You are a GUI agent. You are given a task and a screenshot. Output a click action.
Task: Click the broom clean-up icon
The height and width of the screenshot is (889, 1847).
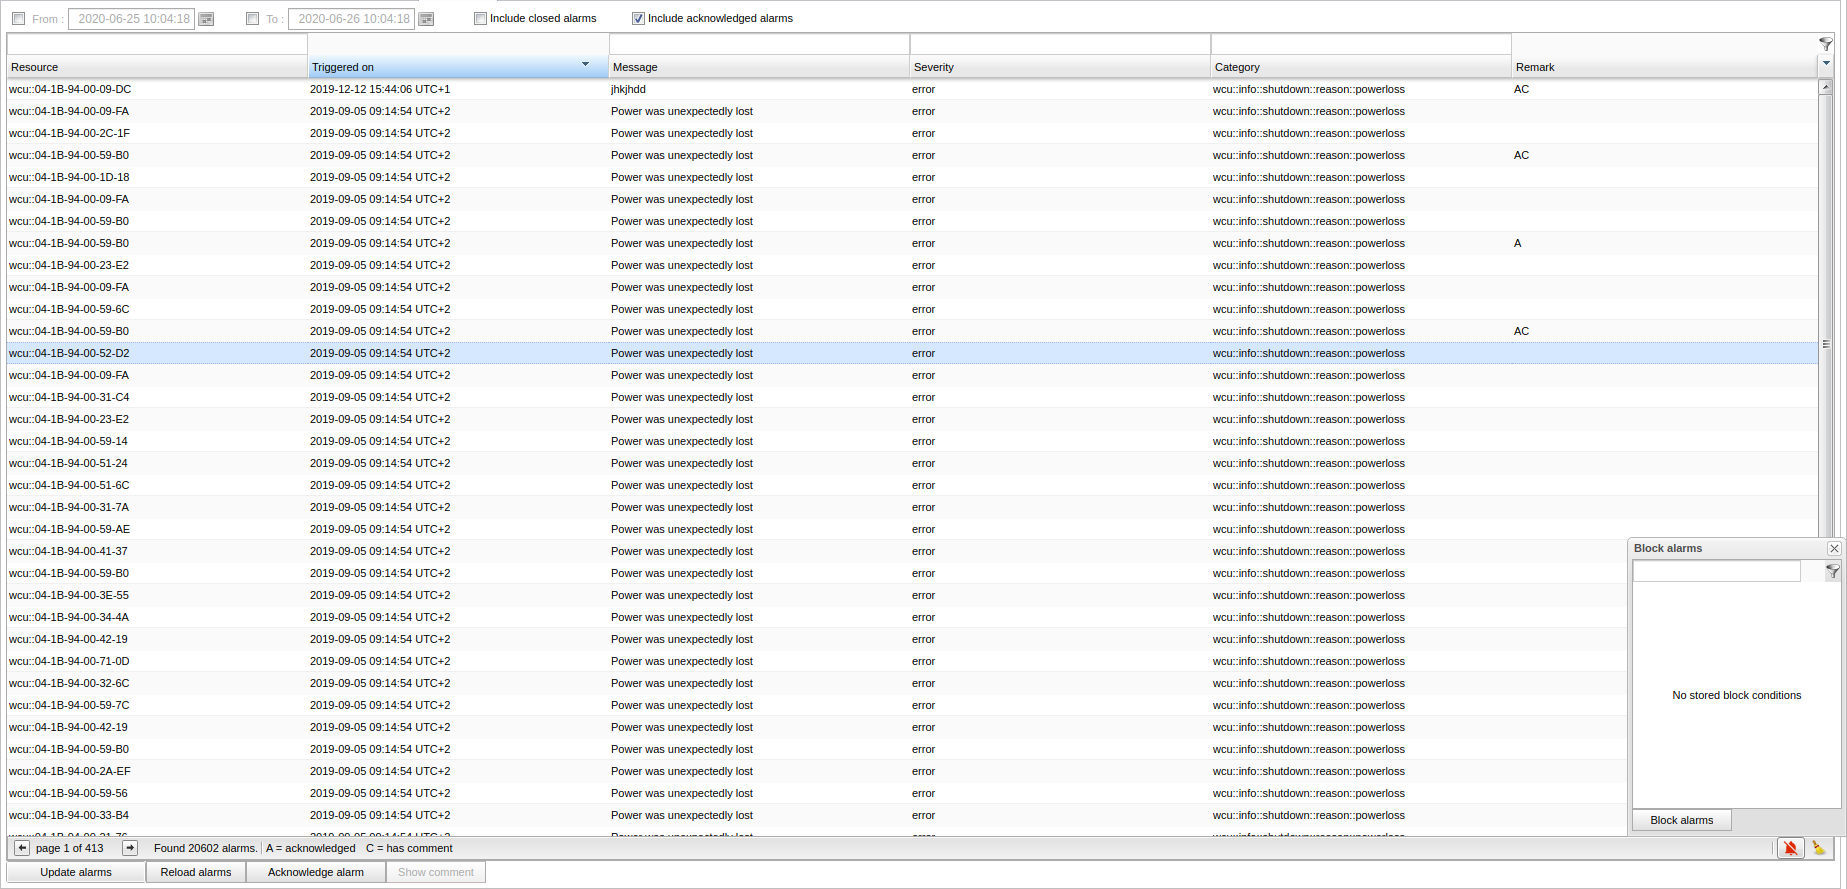(1819, 848)
